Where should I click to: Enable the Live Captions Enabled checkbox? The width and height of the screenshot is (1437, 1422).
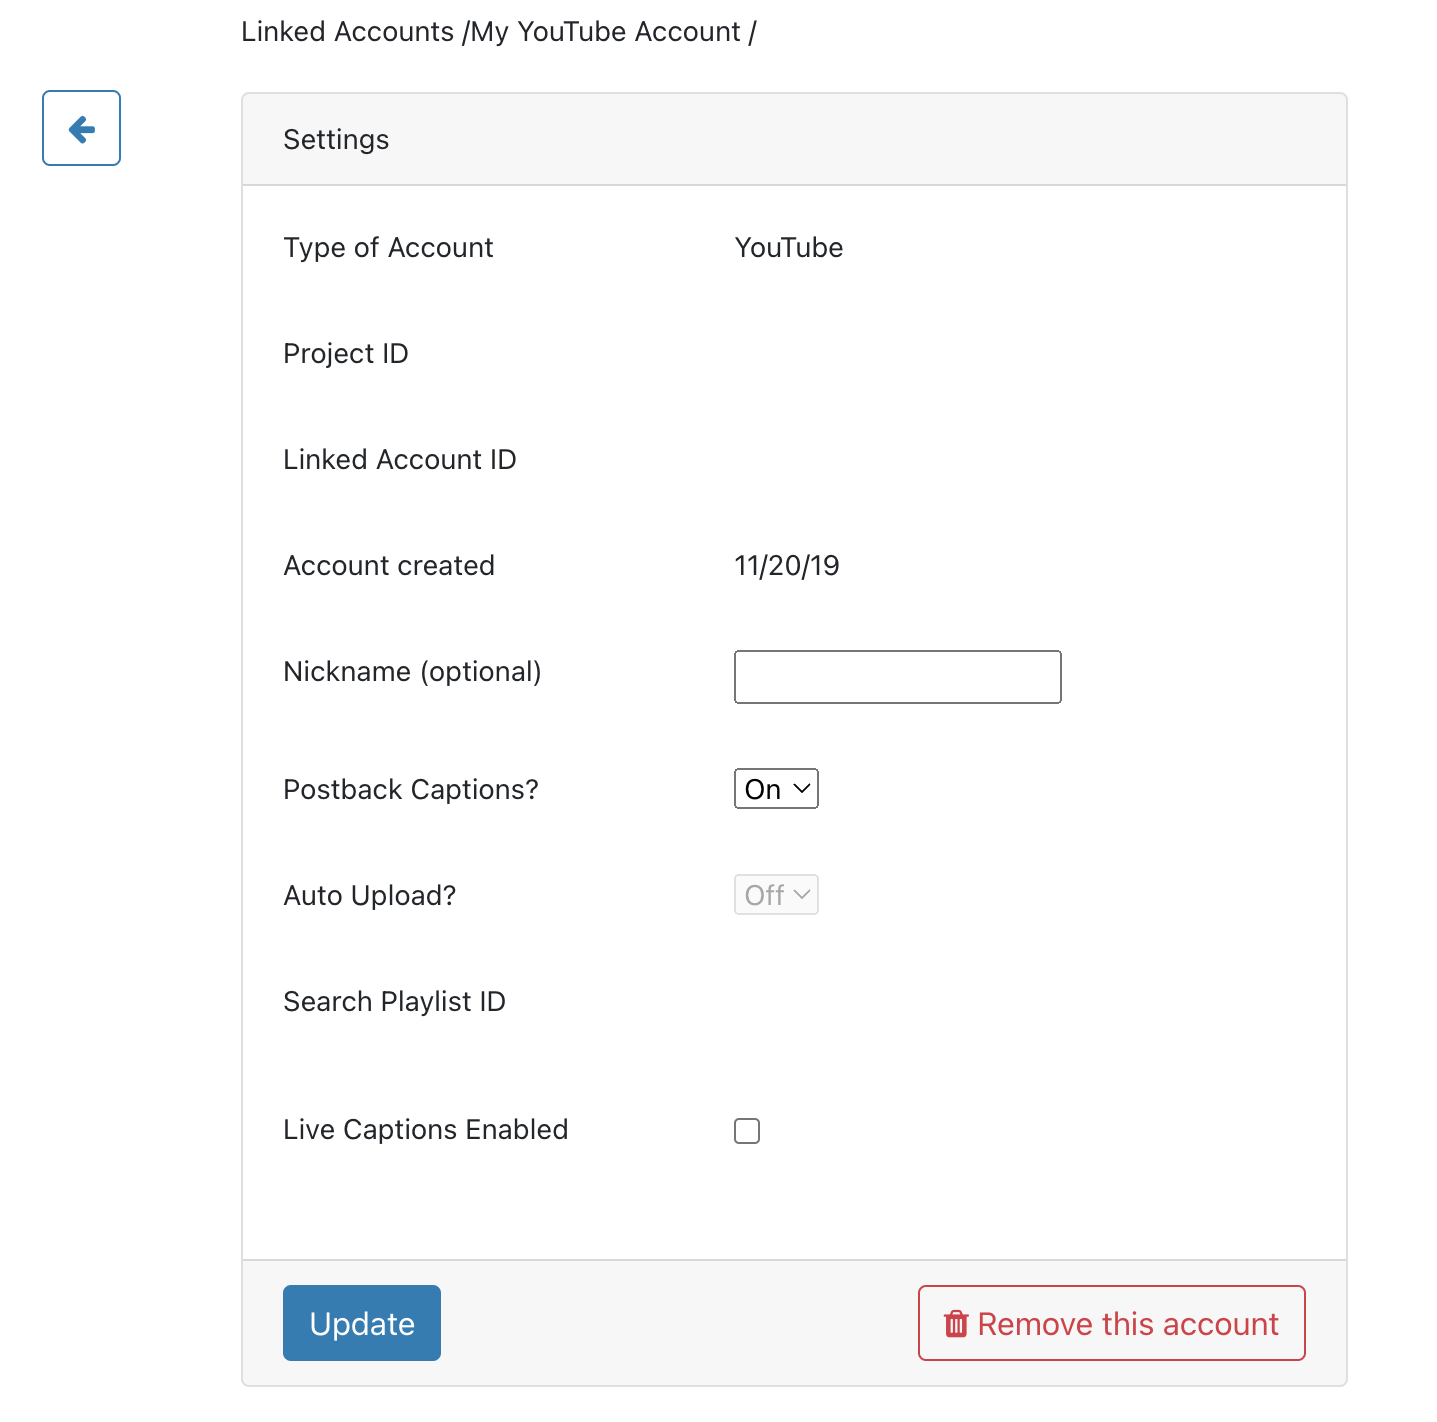(747, 1131)
